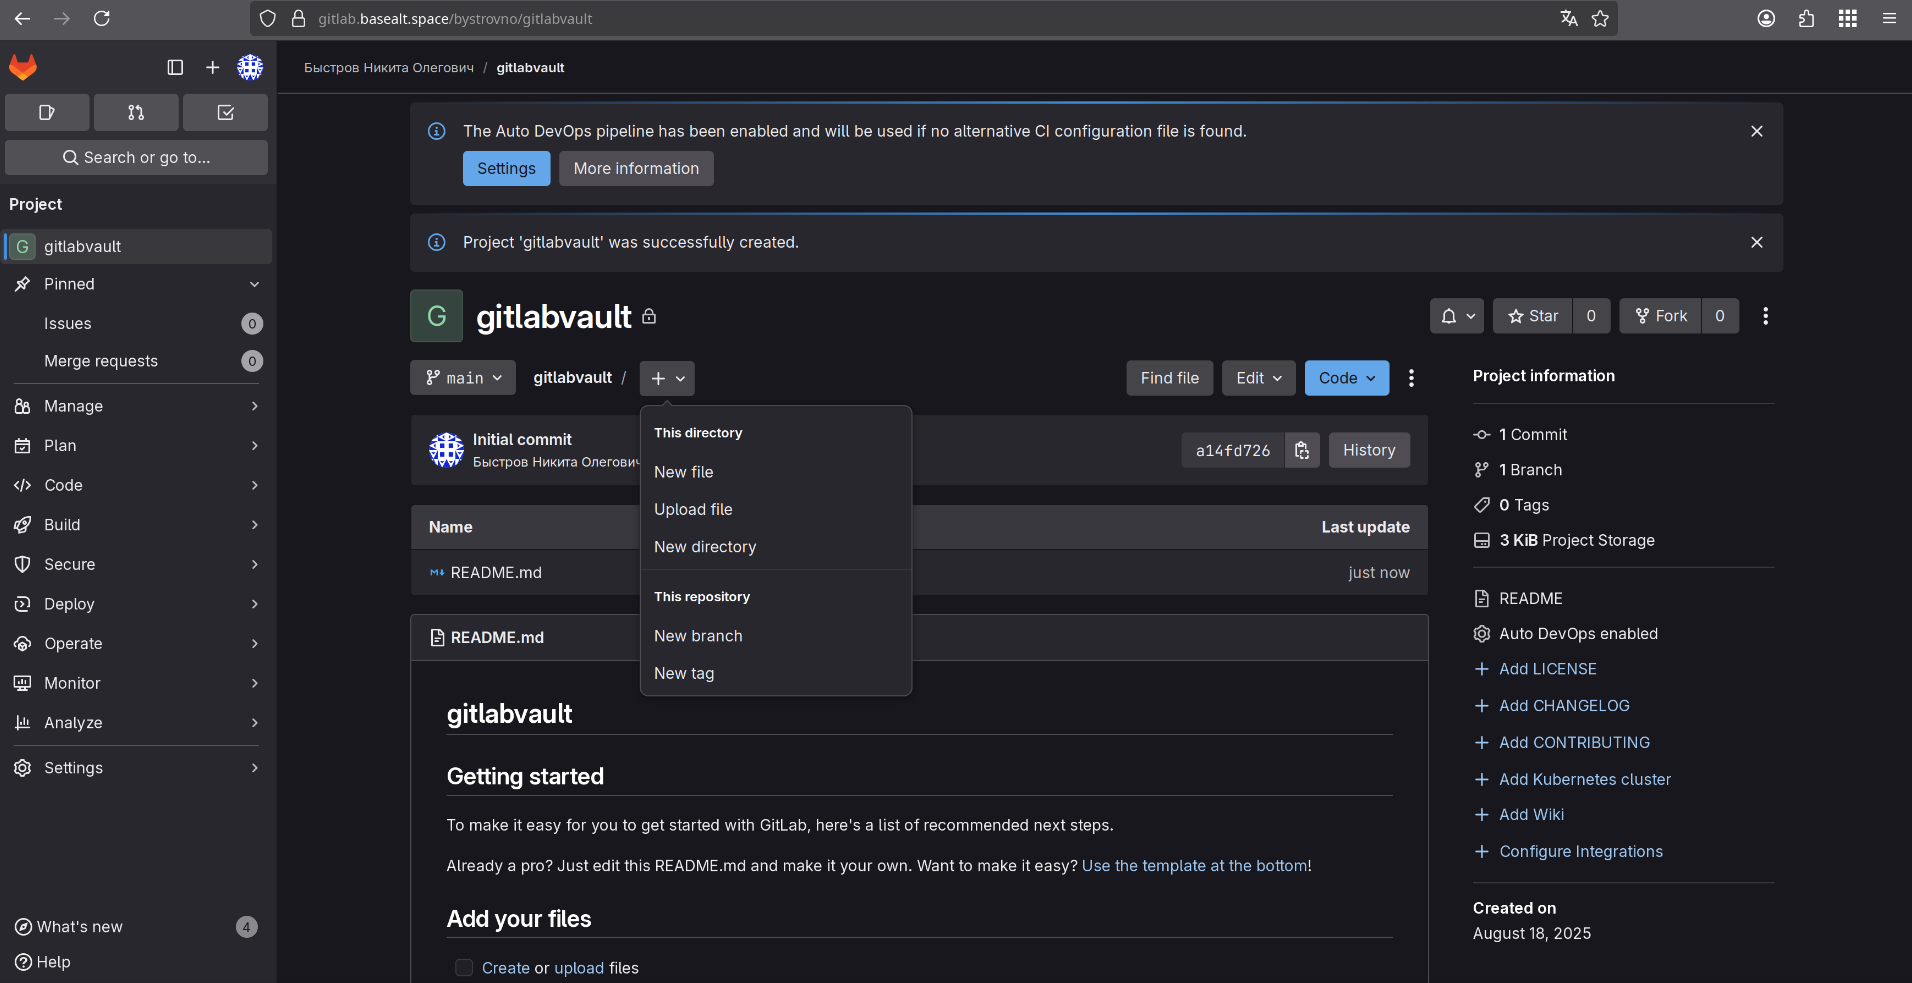Copy commit SHA a14fd726 icon
Viewport: 1912px width, 983px height.
[1302, 450]
